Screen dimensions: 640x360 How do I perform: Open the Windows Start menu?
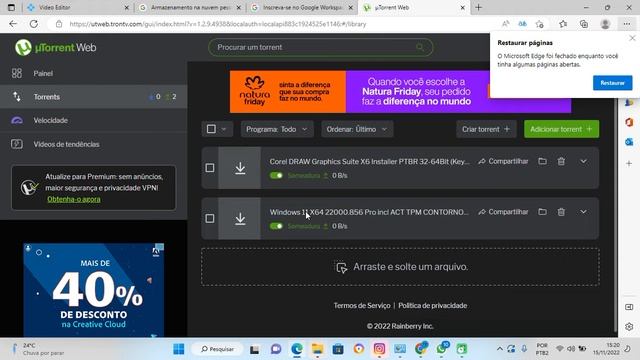click(x=179, y=349)
